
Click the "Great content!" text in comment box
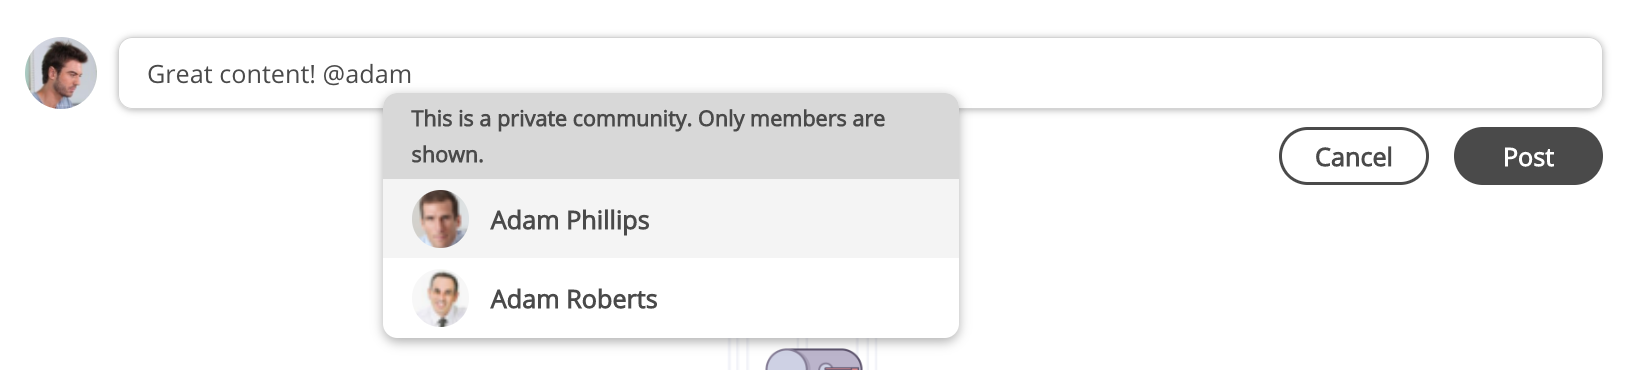(x=231, y=74)
